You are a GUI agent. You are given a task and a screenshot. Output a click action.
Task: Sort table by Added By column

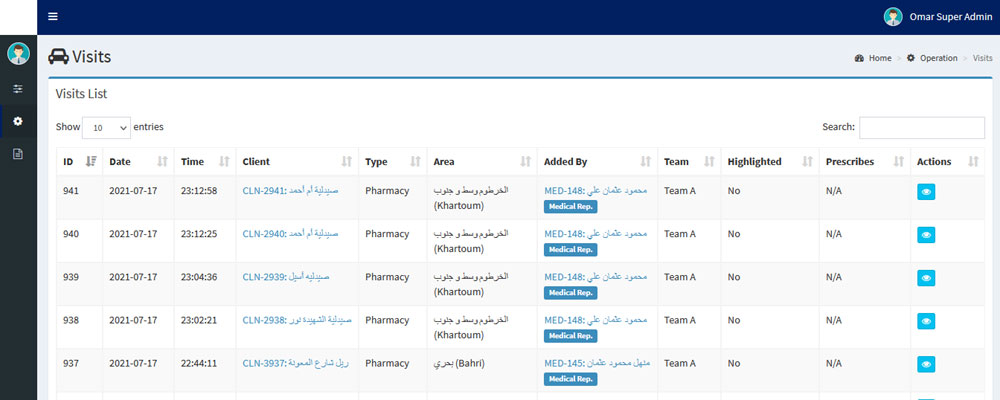(597, 162)
